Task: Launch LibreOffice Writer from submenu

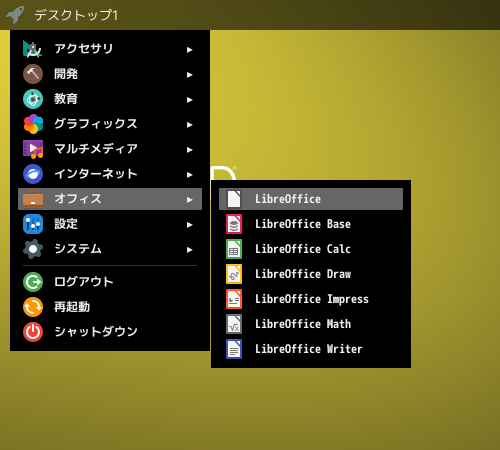Action: point(311,349)
